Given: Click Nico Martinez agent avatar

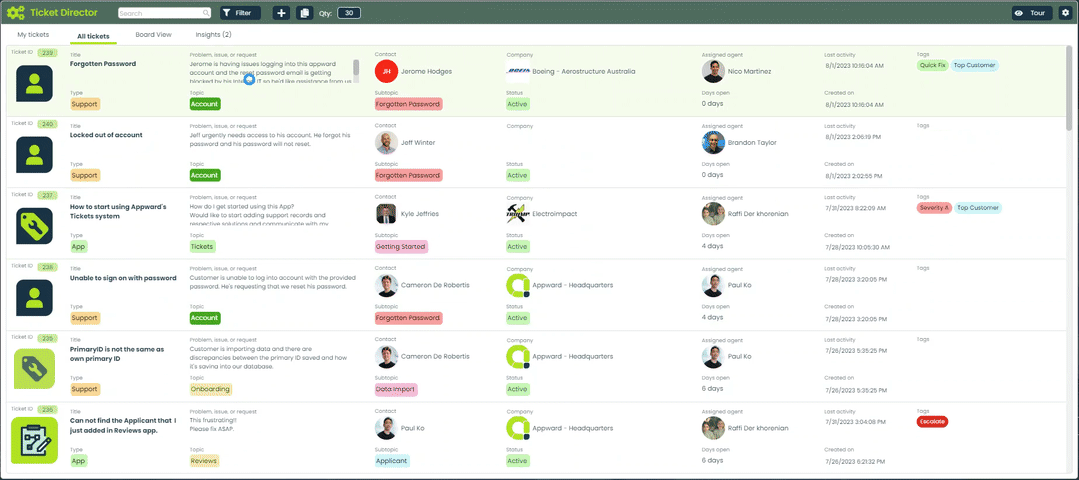Looking at the screenshot, I should 713,71.
